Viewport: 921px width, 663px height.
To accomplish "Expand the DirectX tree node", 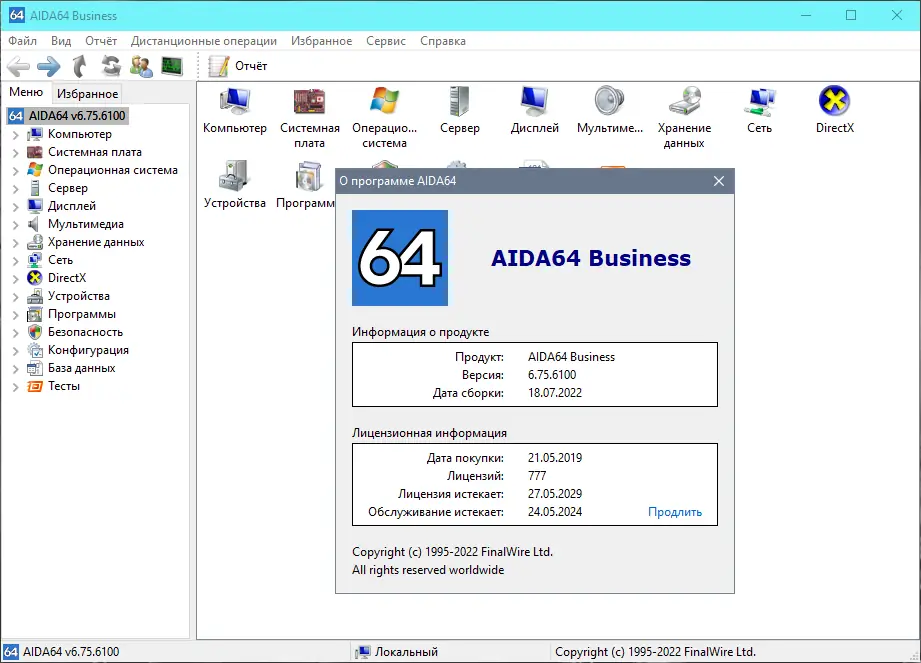I will [x=16, y=279].
